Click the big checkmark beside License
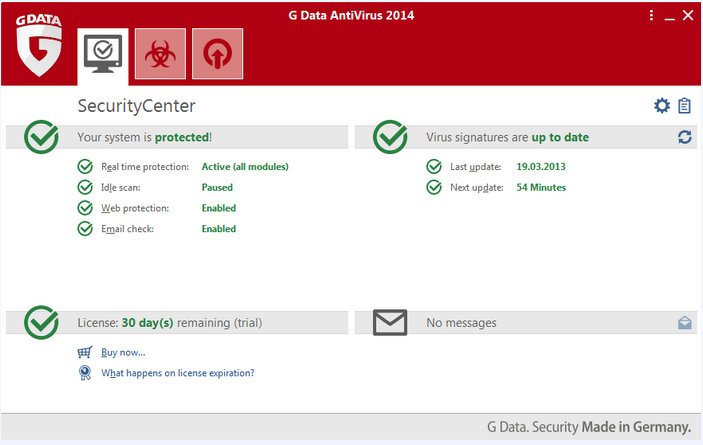The image size is (703, 445). (41, 322)
